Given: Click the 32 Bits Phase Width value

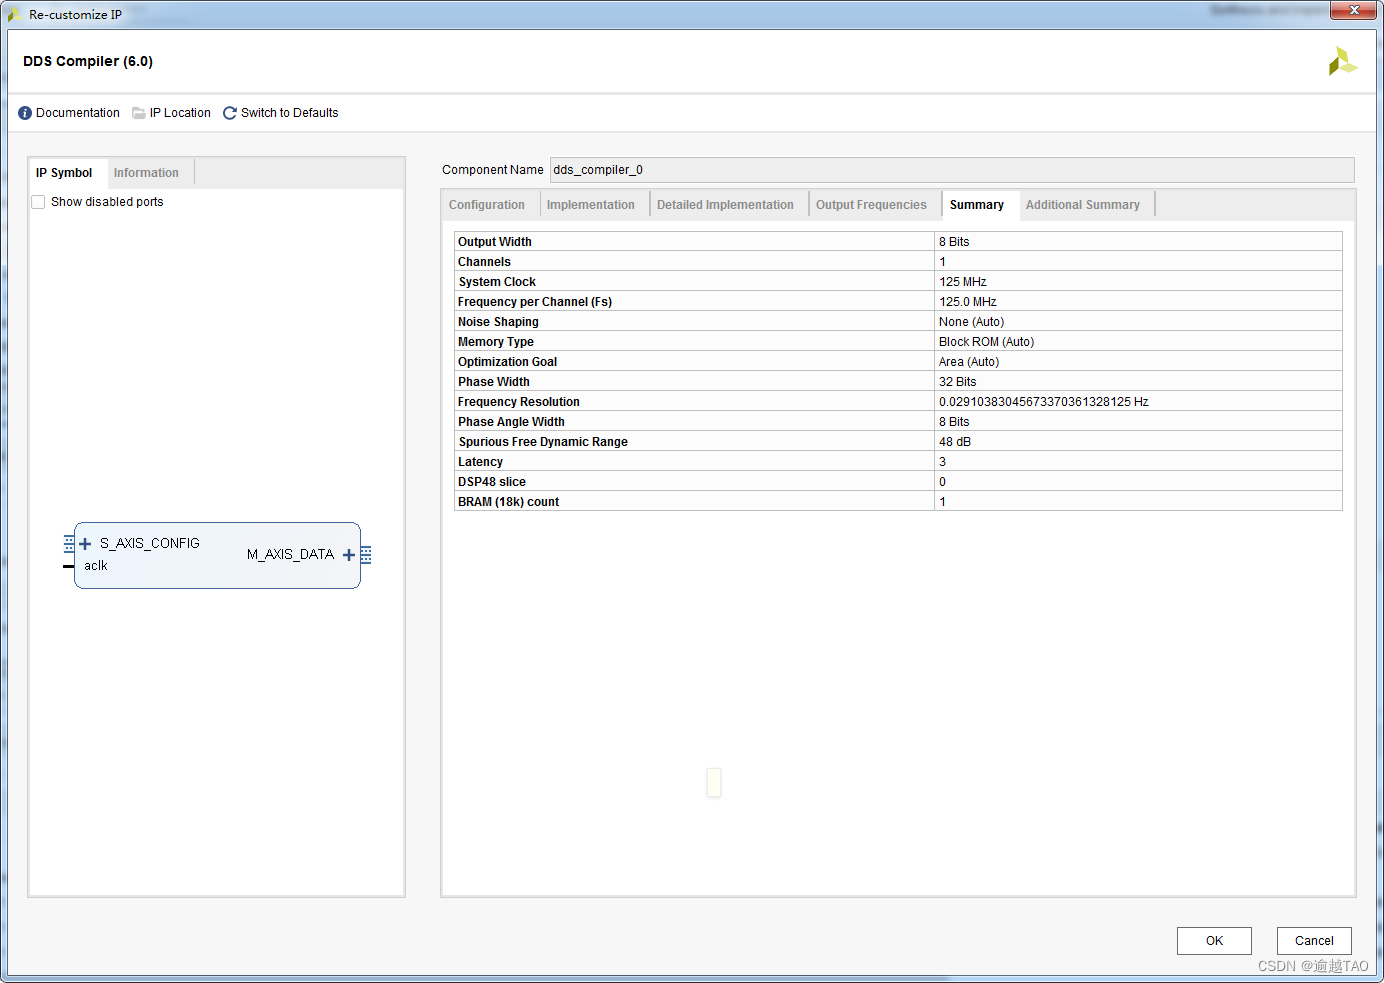Looking at the screenshot, I should pyautogui.click(x=958, y=382).
